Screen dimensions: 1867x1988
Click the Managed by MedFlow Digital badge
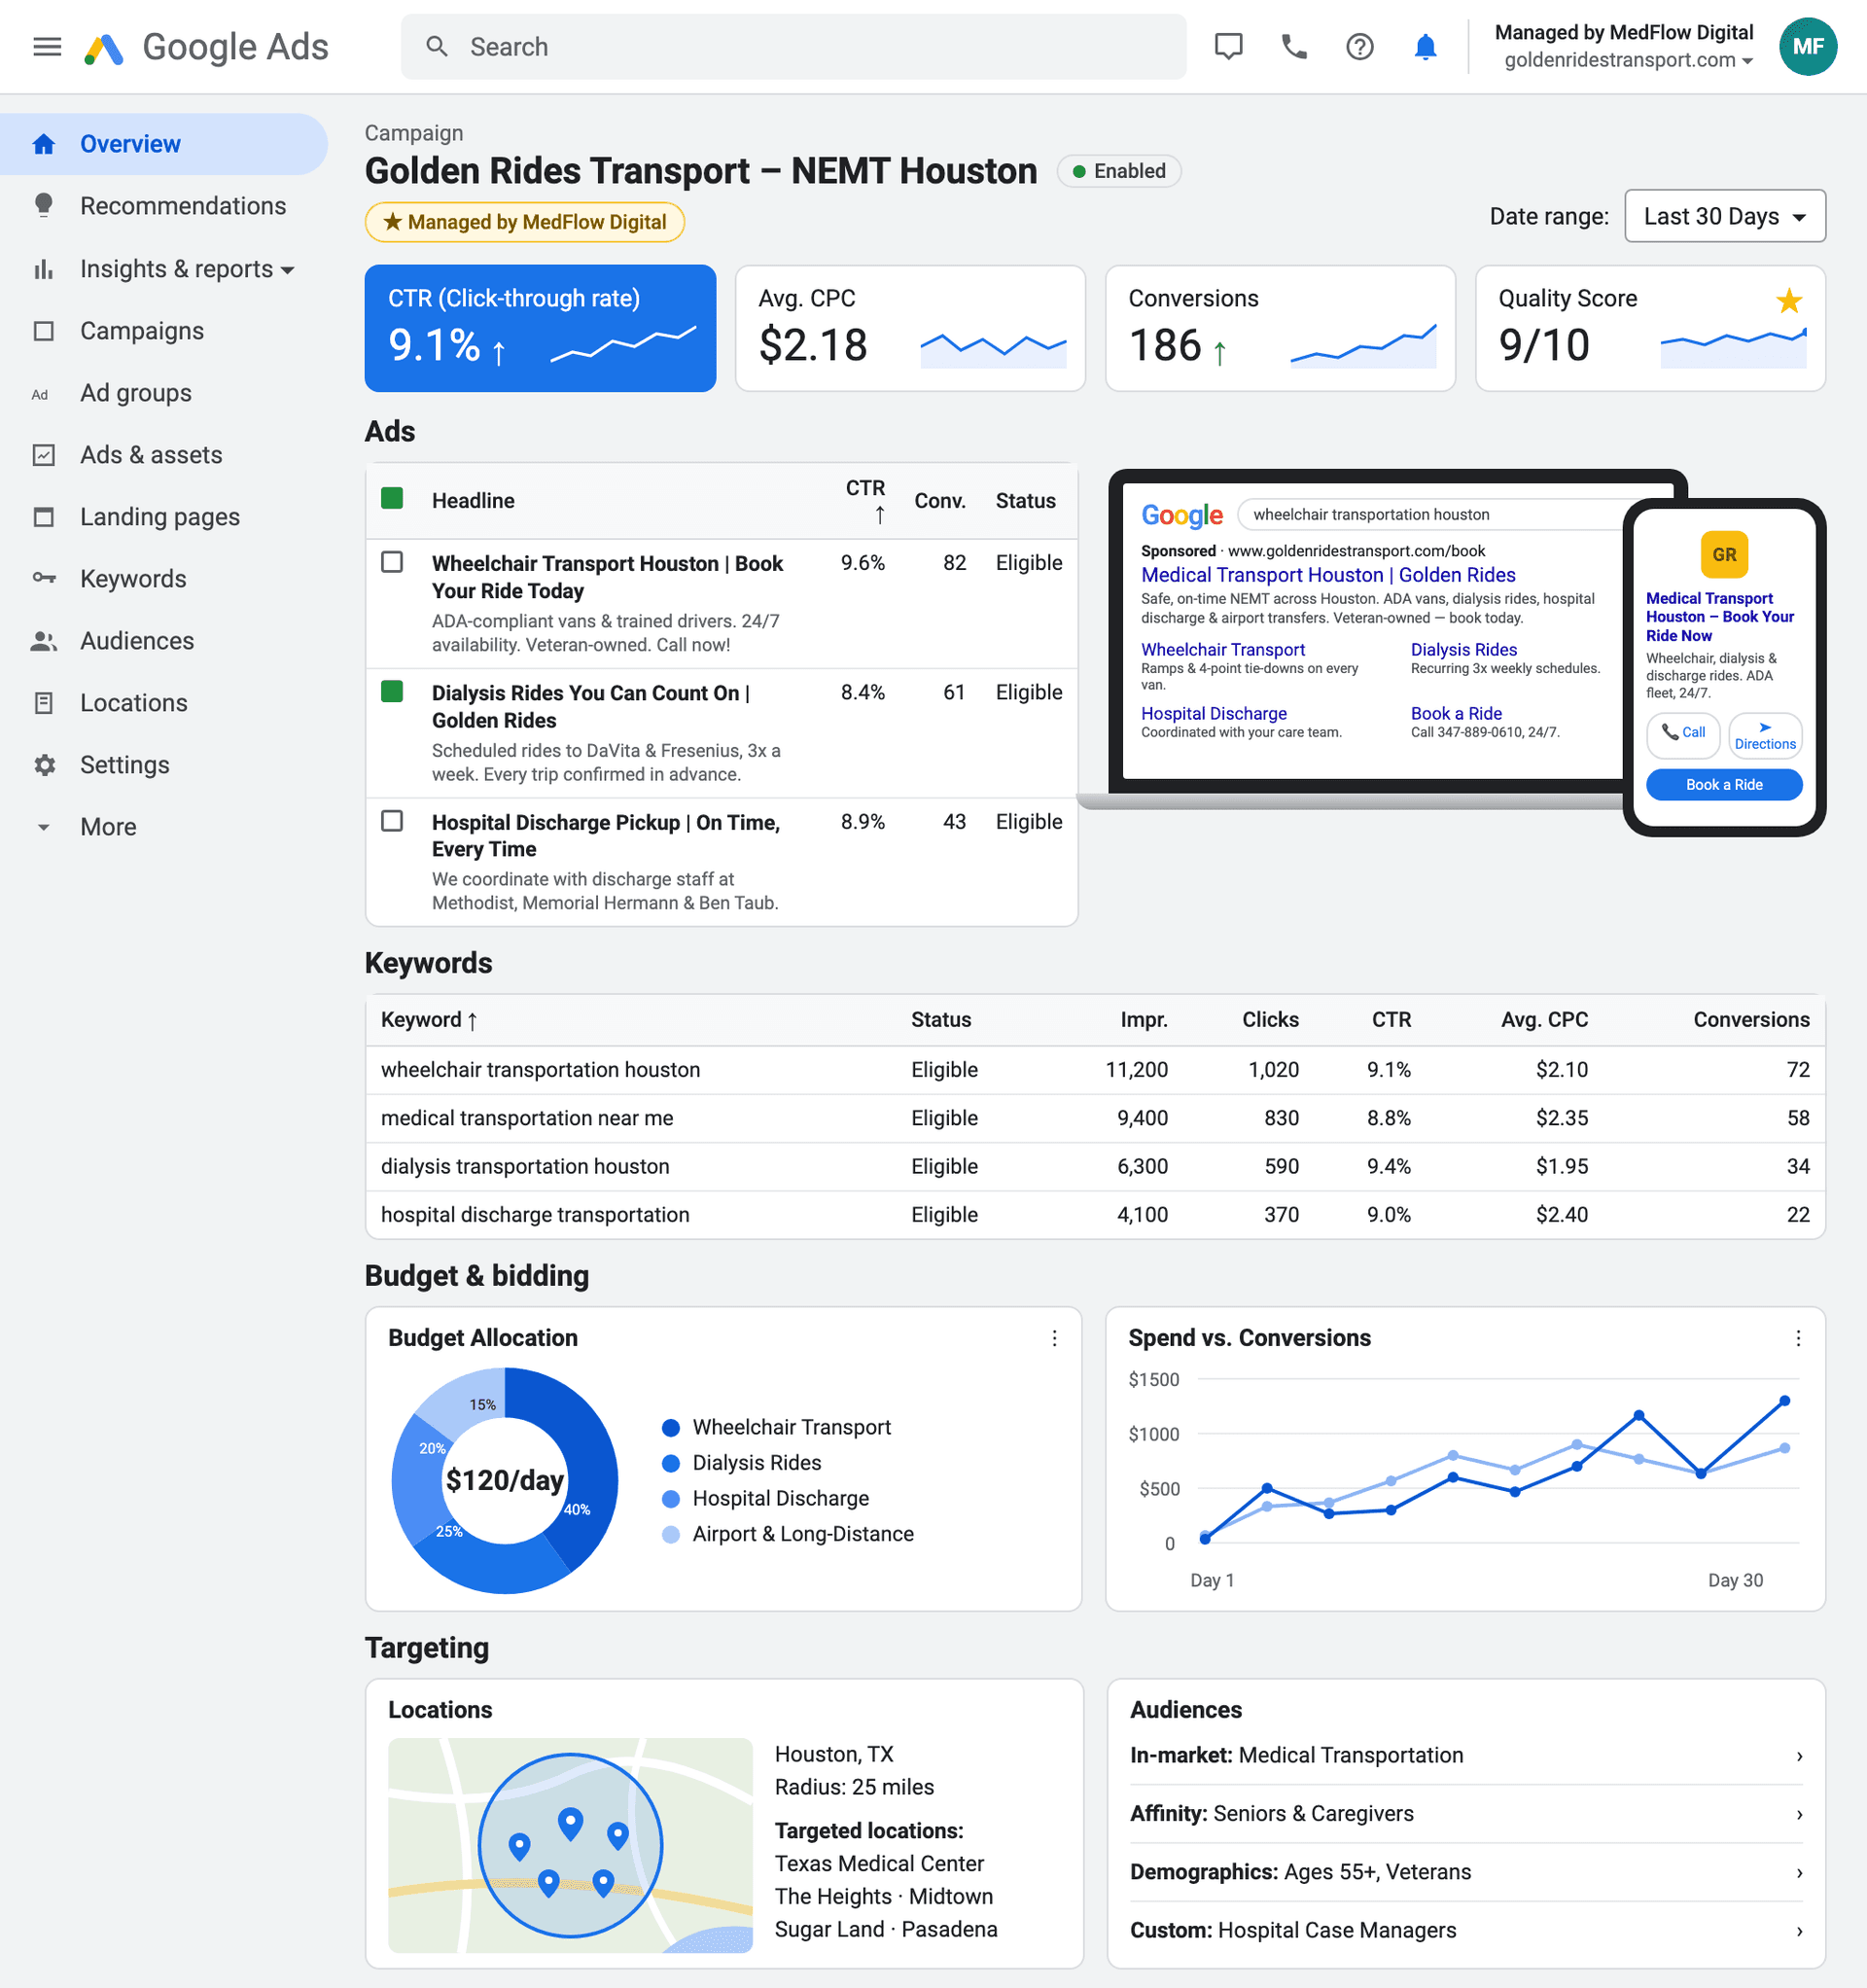coord(525,222)
